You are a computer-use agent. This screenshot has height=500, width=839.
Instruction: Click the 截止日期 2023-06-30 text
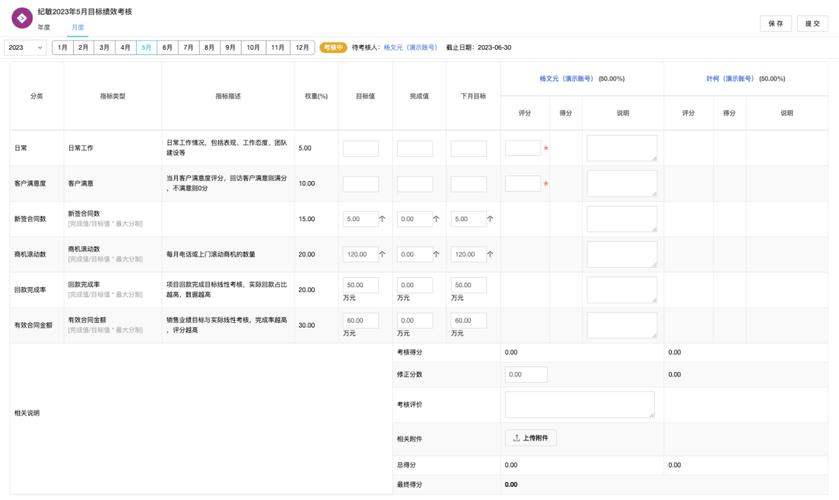click(478, 48)
